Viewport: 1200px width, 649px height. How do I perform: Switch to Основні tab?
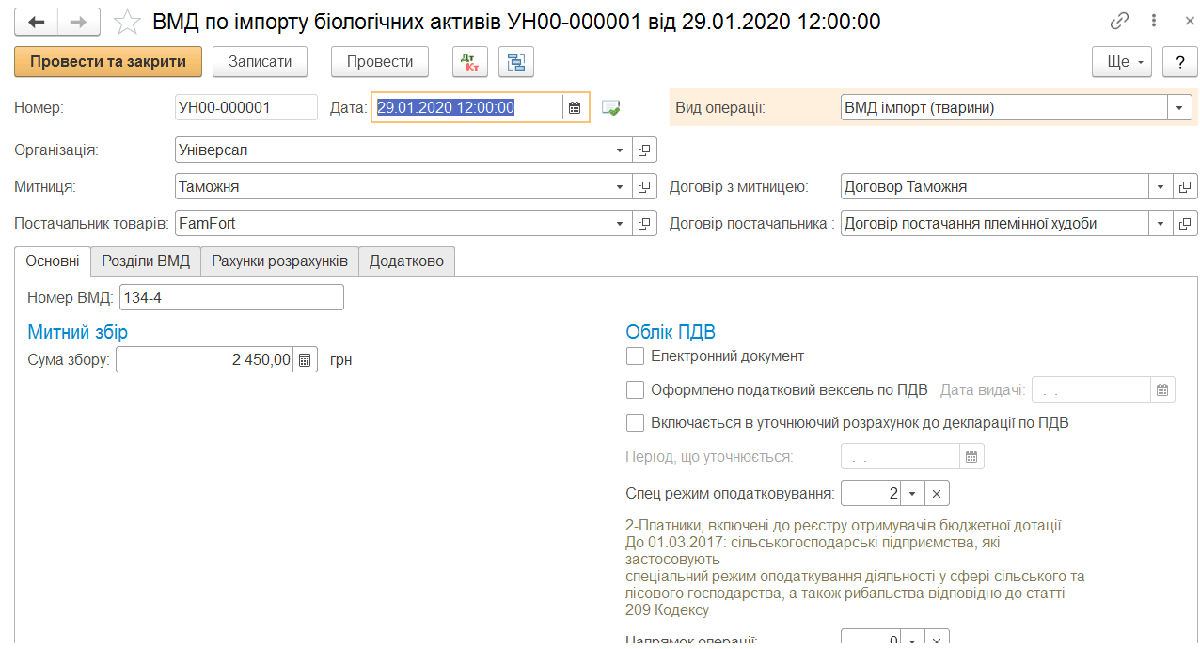click(53, 261)
